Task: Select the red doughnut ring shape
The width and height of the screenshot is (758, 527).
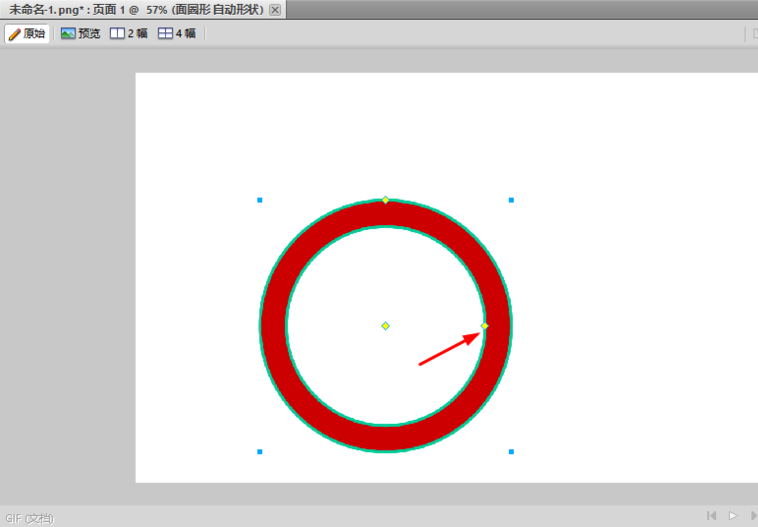Action: coord(273,326)
